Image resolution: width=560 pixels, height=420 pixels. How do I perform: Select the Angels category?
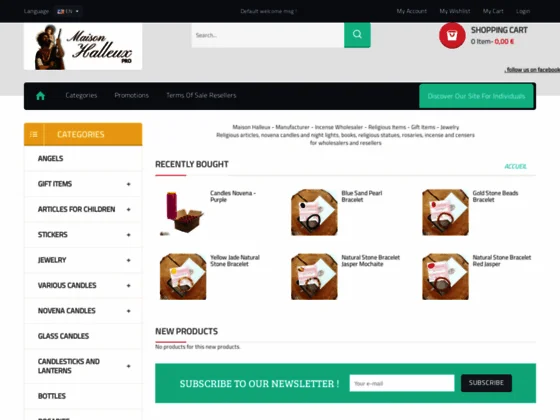83,159
